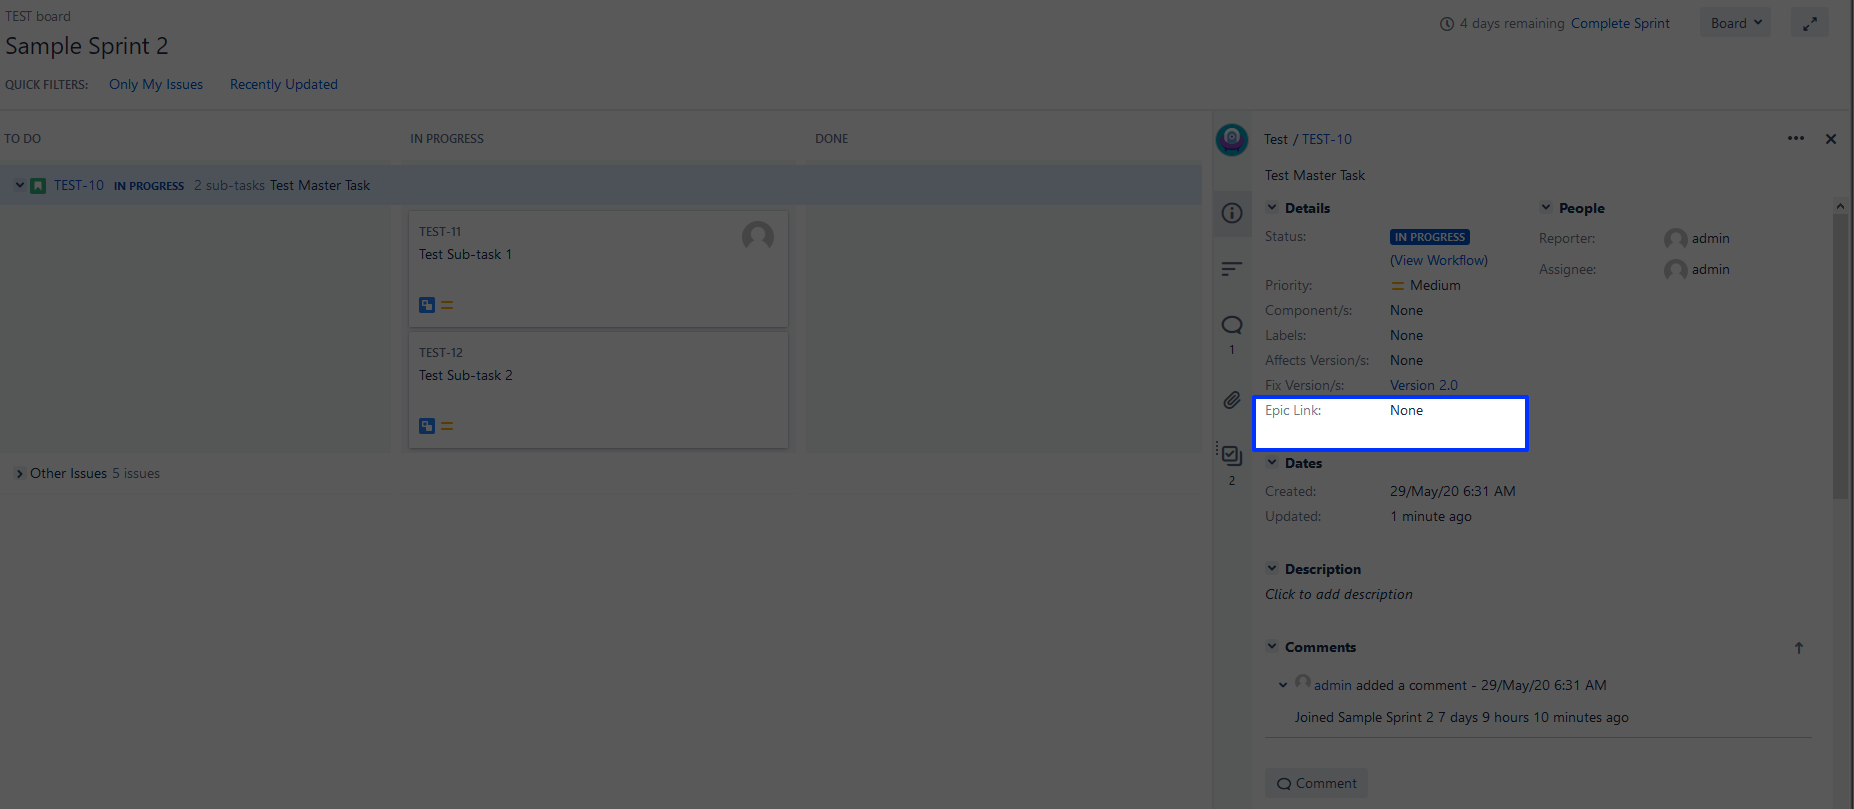Collapse the TEST-10 swimlane
This screenshot has width=1854, height=809.
pyautogui.click(x=19, y=185)
